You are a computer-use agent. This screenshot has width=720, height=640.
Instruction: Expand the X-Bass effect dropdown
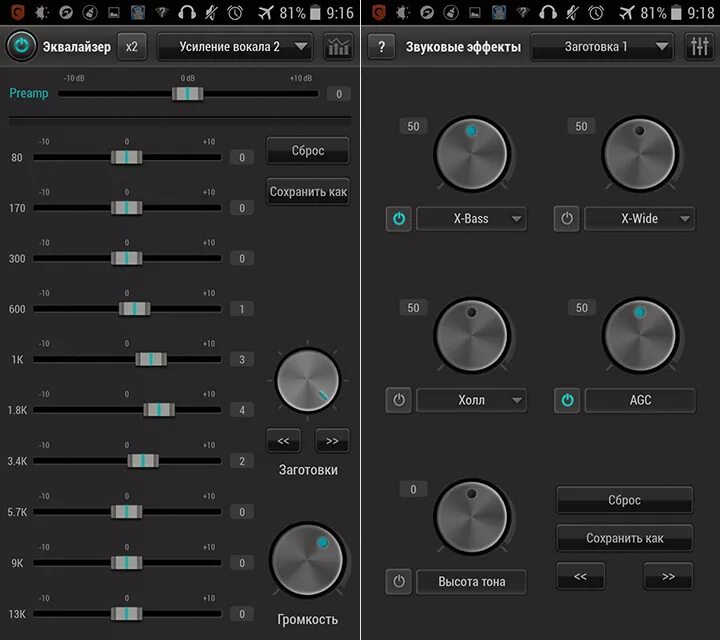click(471, 219)
